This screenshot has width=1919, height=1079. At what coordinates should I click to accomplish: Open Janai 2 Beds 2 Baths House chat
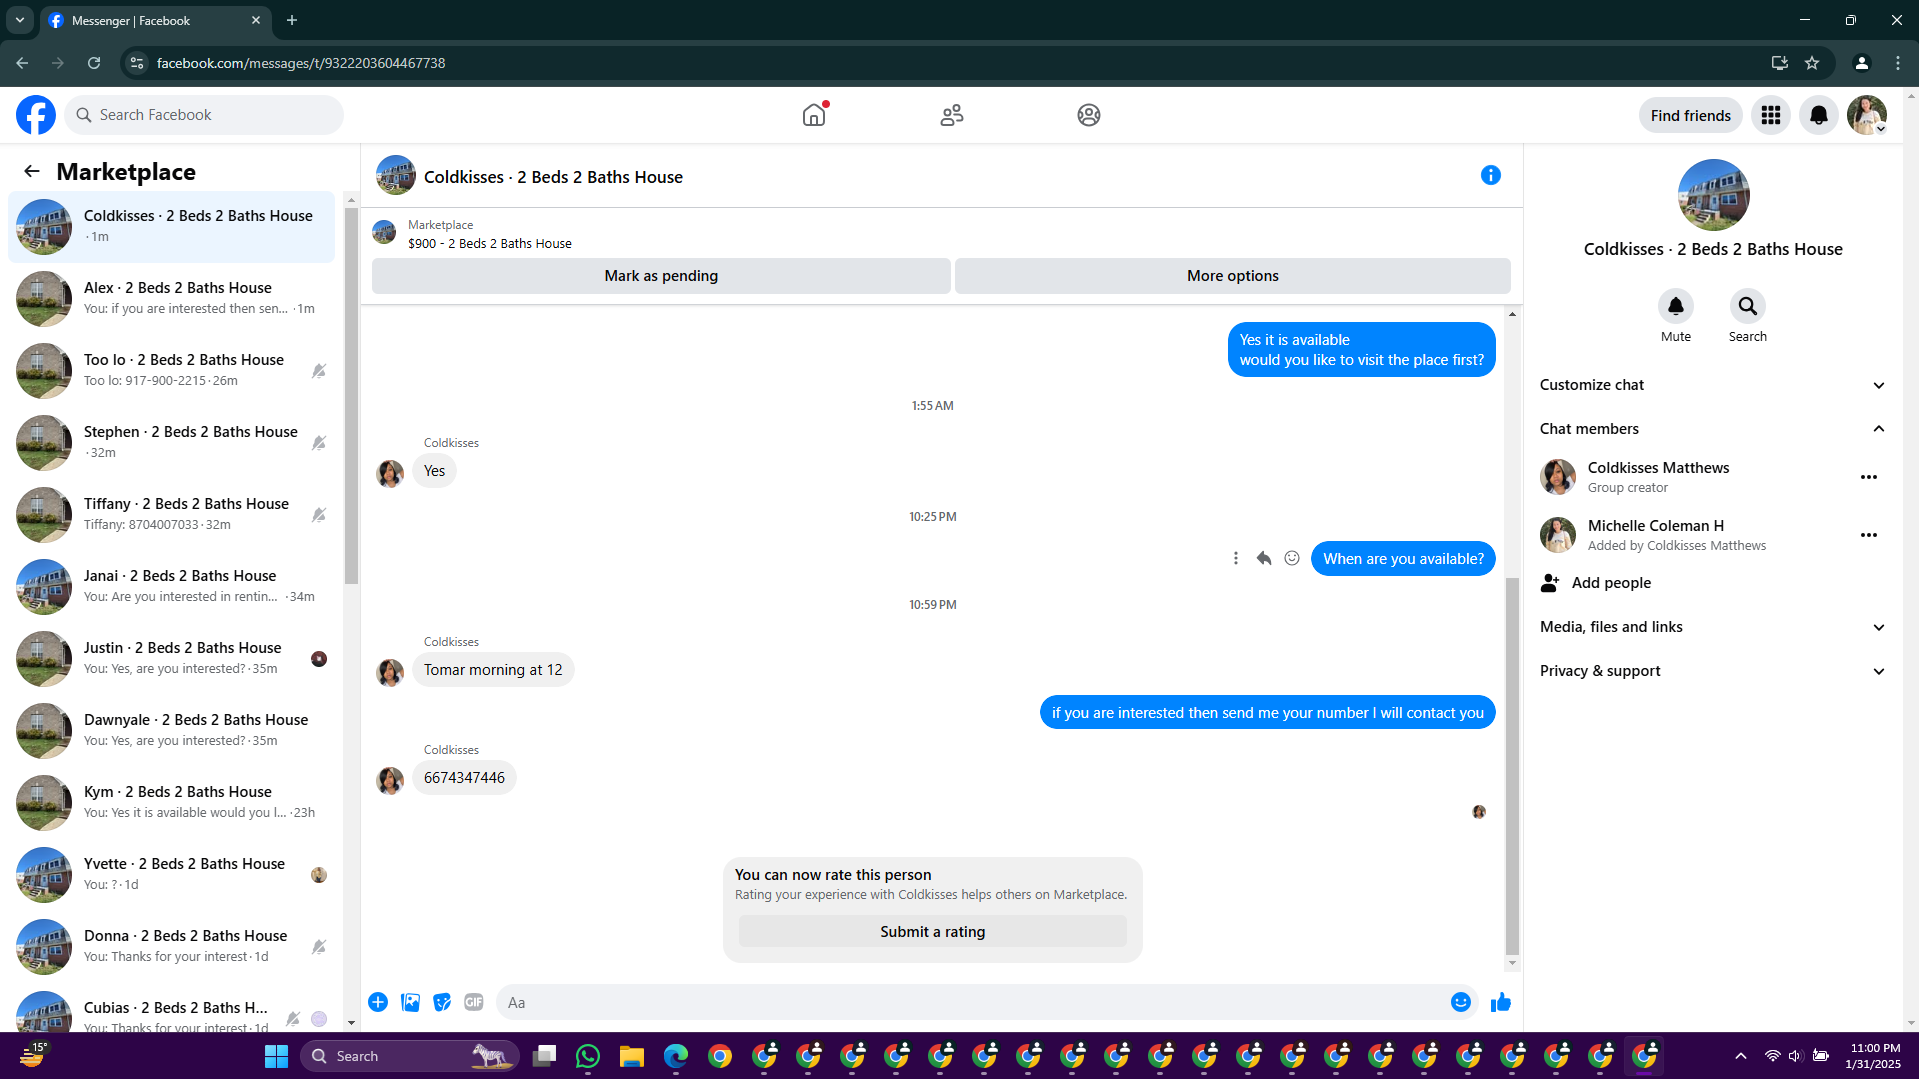pos(171,587)
